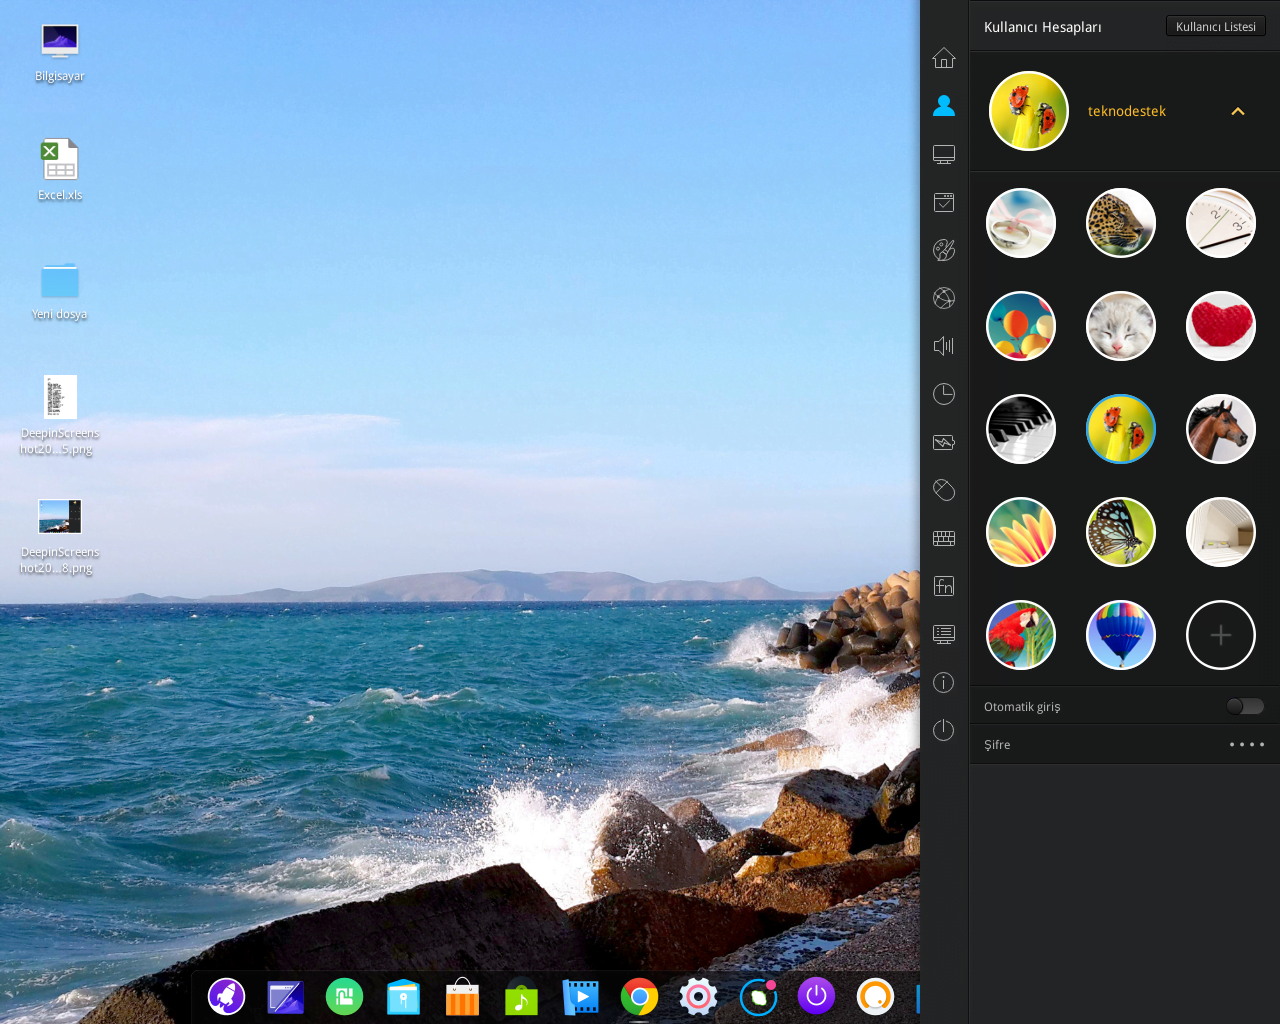Open Personalization via the palette icon
Viewport: 1280px width, 1024px height.
(x=944, y=249)
